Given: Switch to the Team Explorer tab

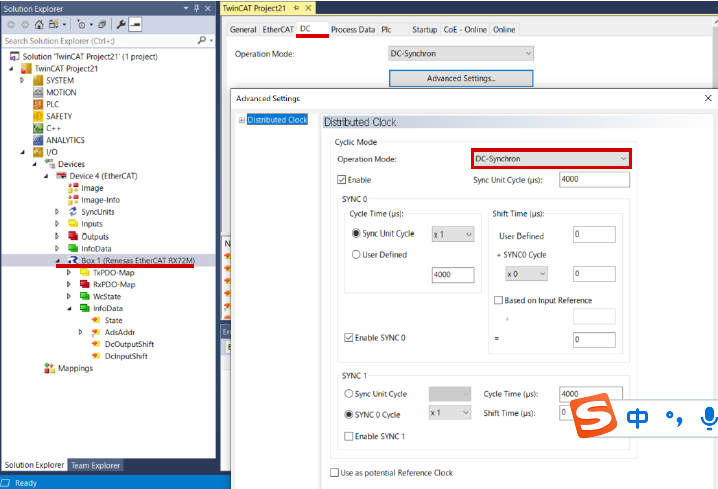Looking at the screenshot, I should (x=95, y=465).
